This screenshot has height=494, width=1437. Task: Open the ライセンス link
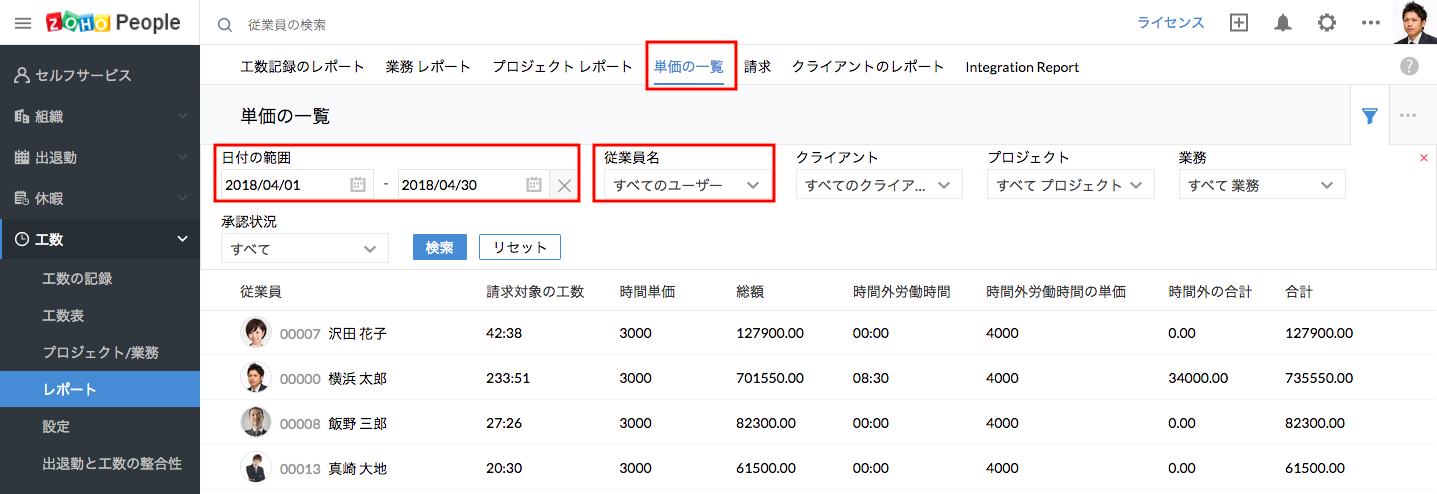pyautogui.click(x=1170, y=23)
